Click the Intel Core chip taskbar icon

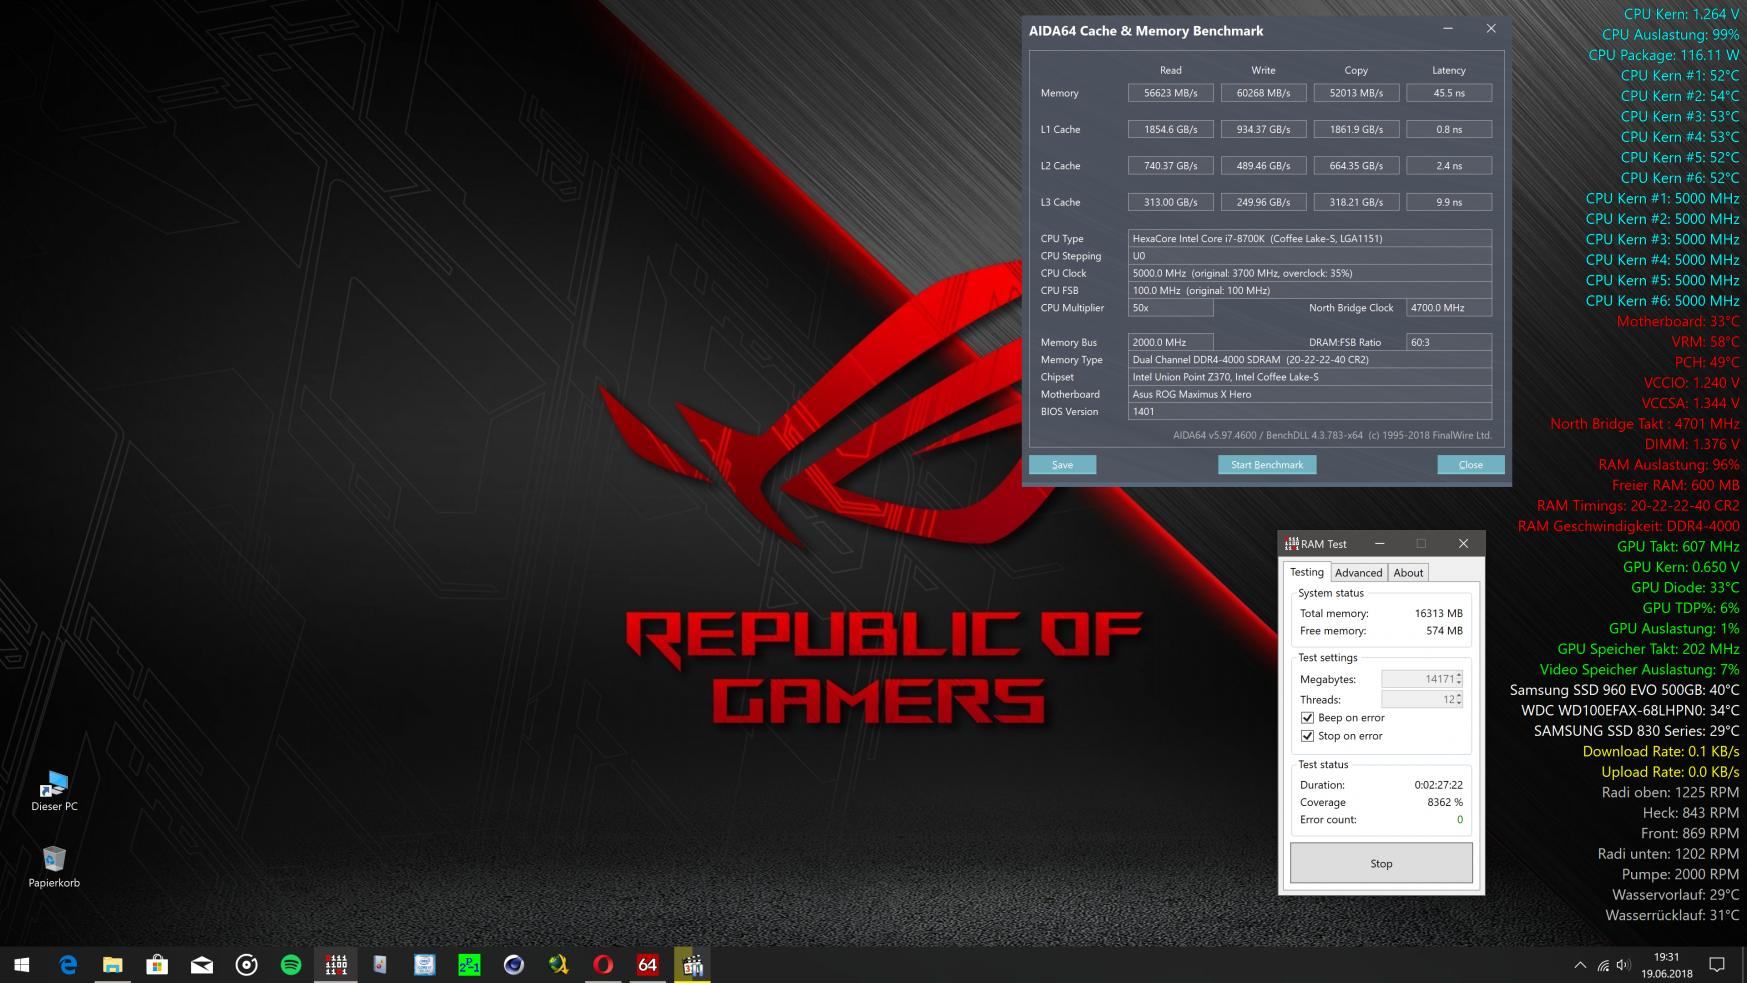[425, 965]
